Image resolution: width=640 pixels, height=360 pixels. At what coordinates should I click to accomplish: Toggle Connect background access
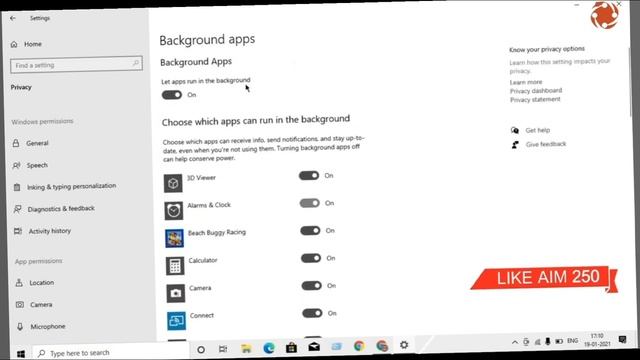click(x=312, y=313)
